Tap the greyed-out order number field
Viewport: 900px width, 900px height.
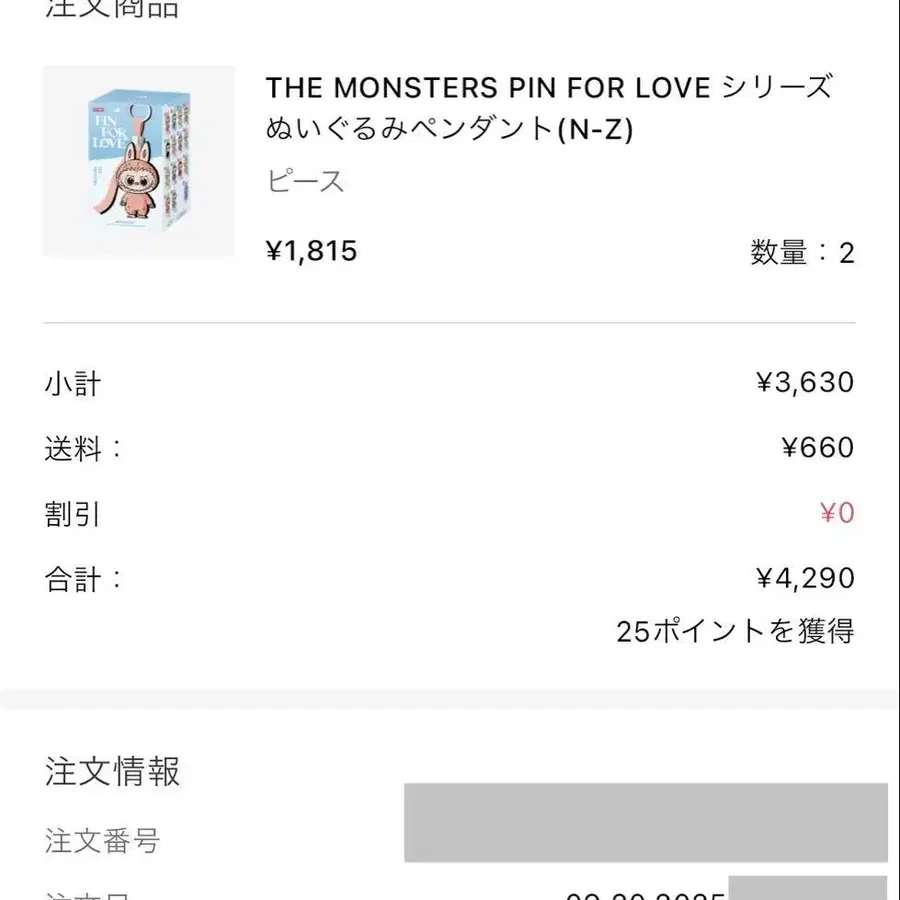click(646, 823)
